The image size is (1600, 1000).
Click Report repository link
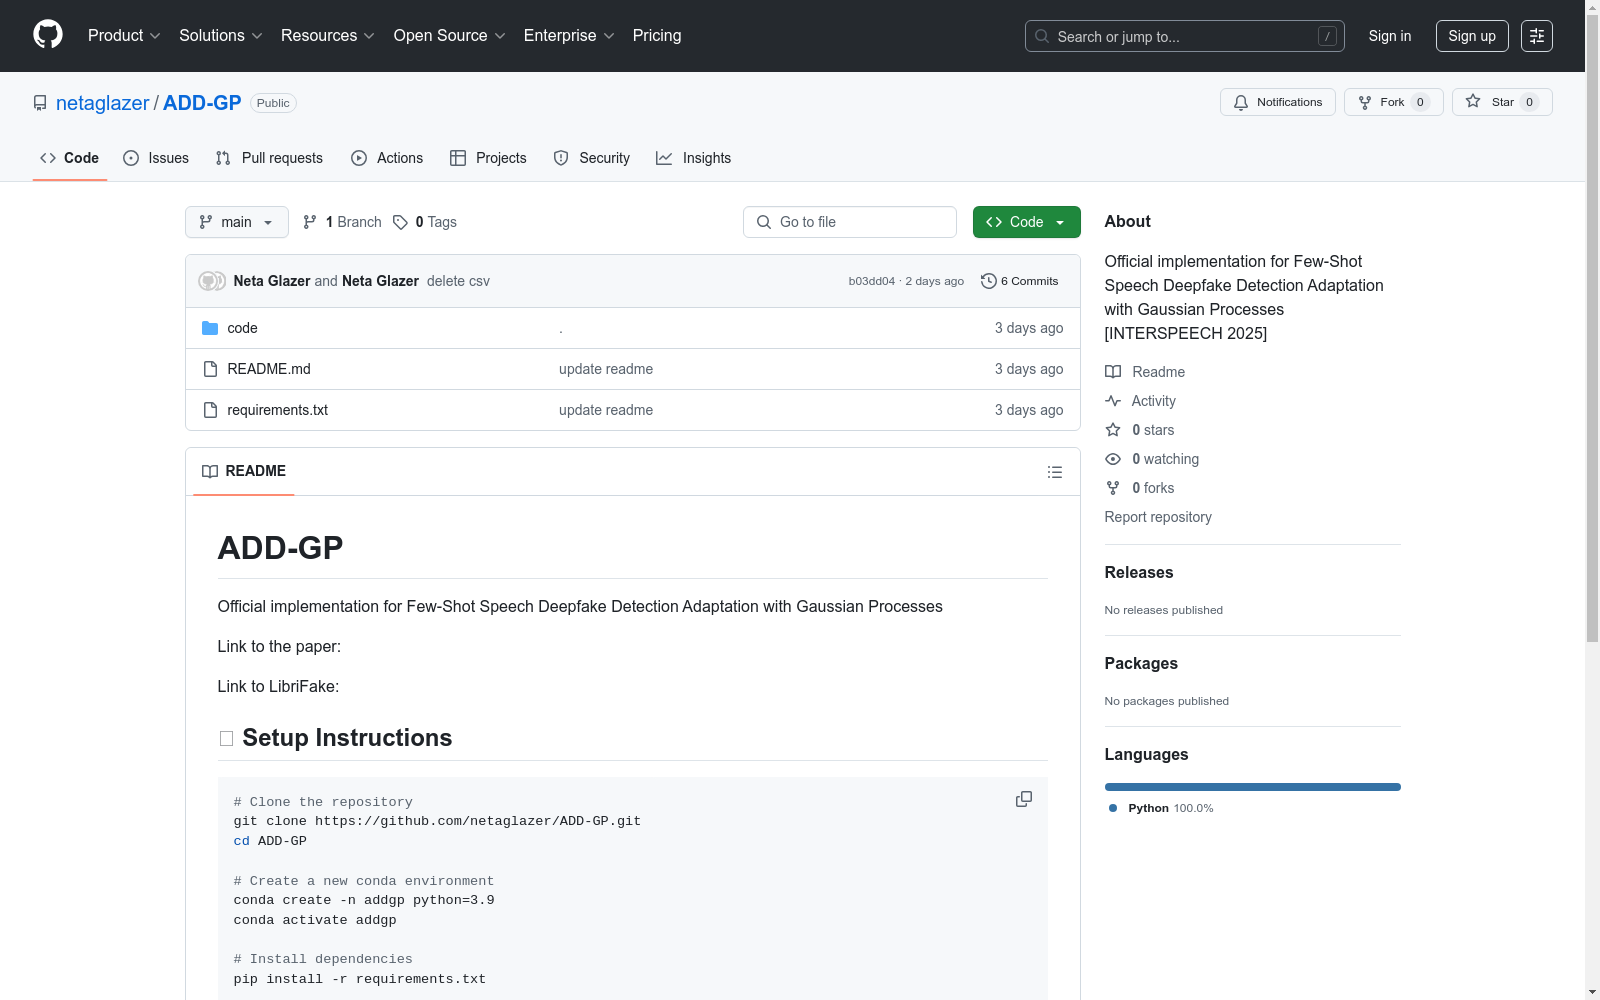tap(1158, 517)
